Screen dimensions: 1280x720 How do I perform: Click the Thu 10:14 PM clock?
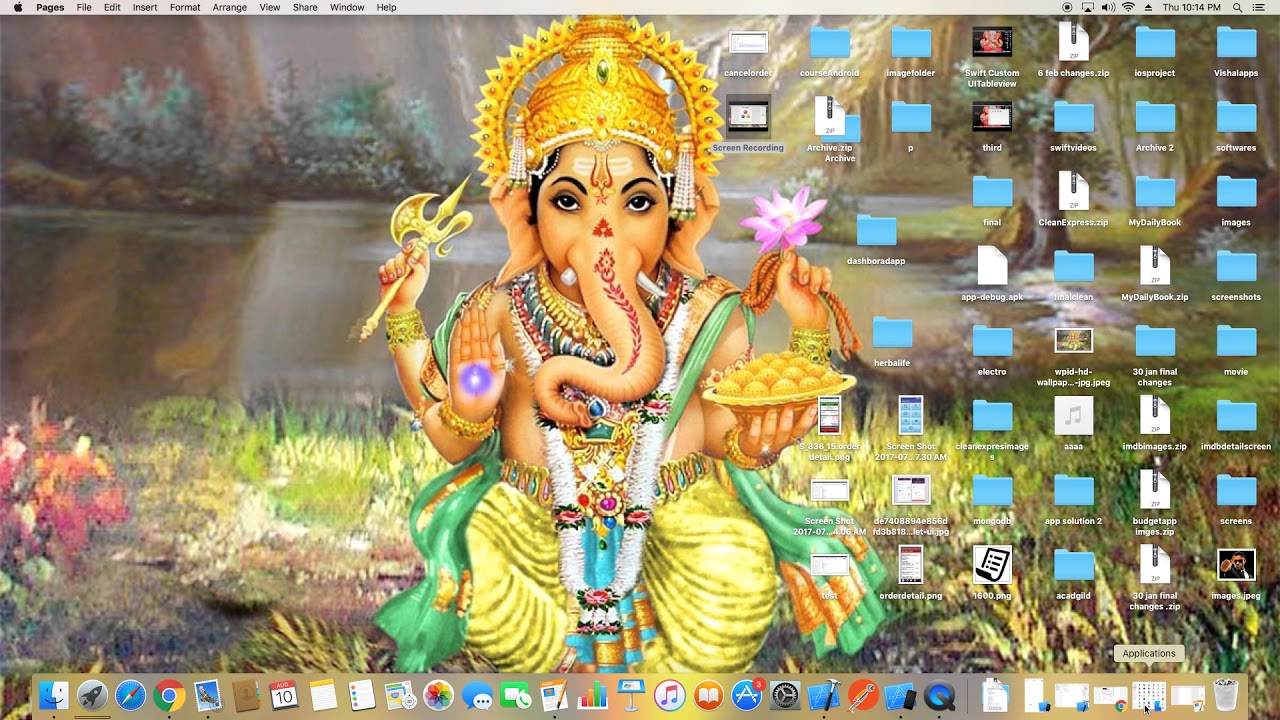coord(1192,7)
